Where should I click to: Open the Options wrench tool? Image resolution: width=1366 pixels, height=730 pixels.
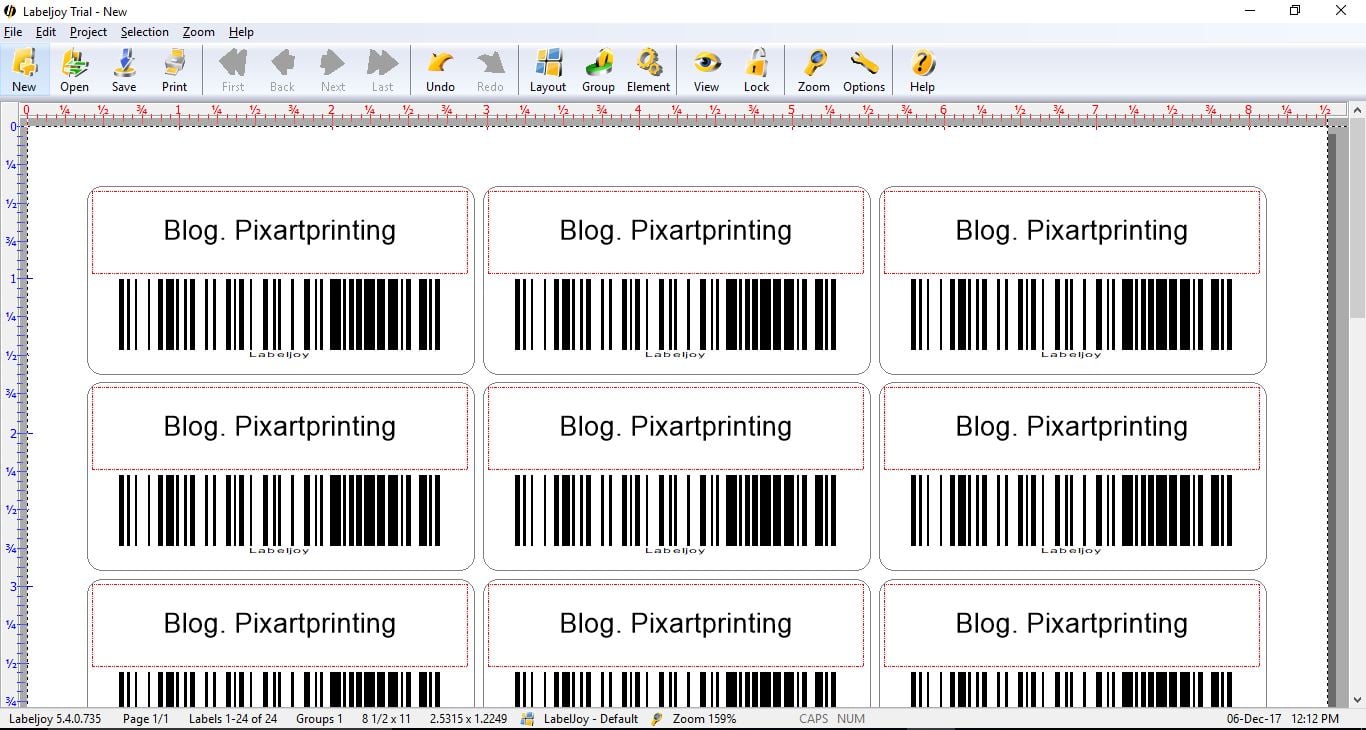click(864, 70)
